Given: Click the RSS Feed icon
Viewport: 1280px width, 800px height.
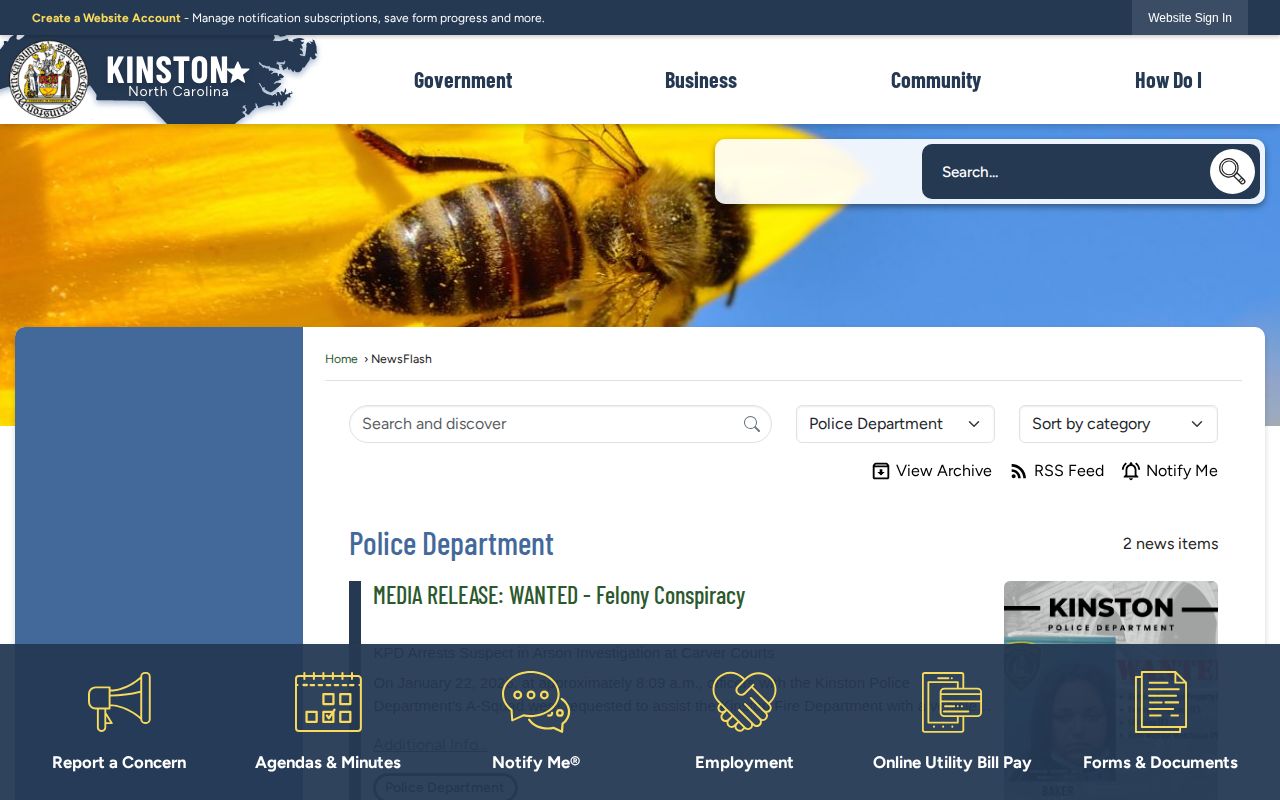Looking at the screenshot, I should [1019, 471].
